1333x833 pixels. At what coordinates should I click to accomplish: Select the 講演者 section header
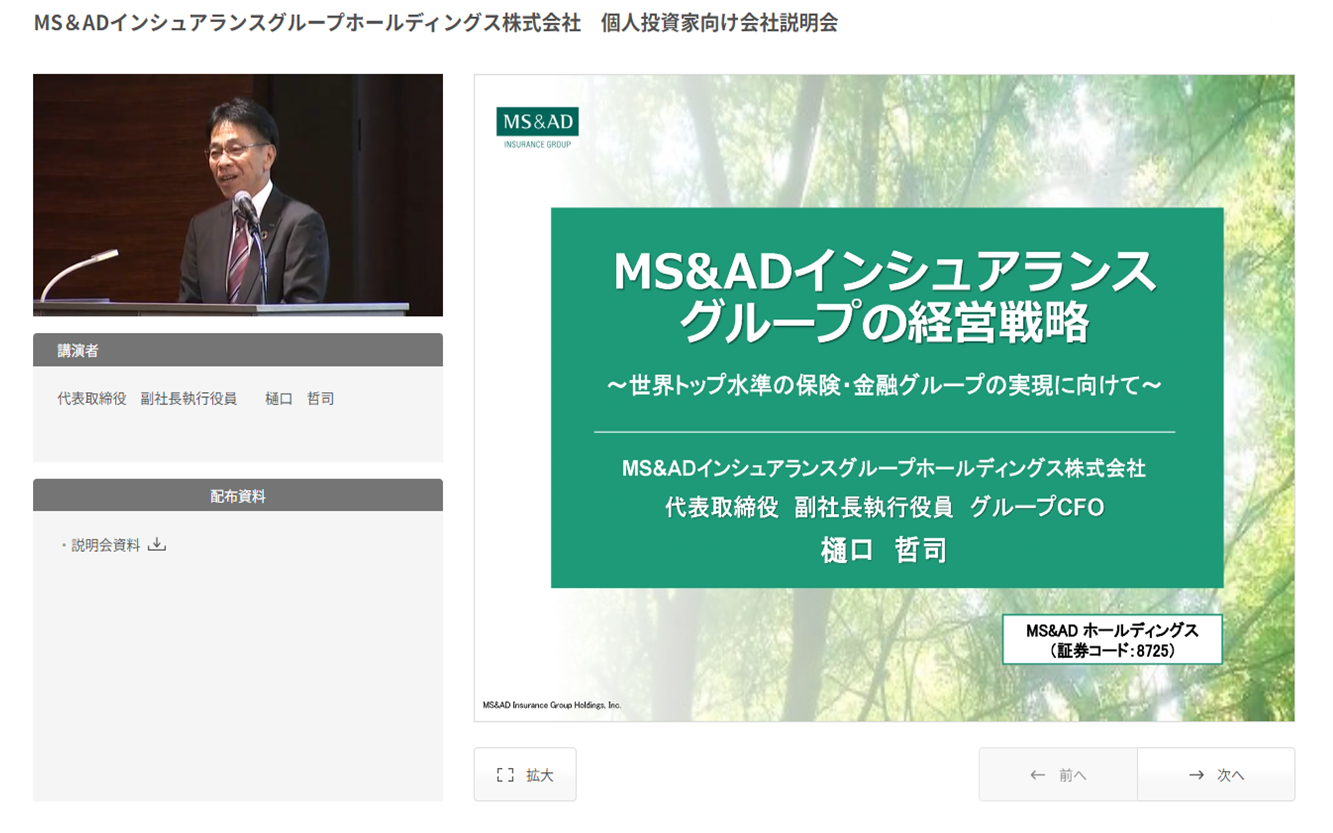click(x=238, y=350)
